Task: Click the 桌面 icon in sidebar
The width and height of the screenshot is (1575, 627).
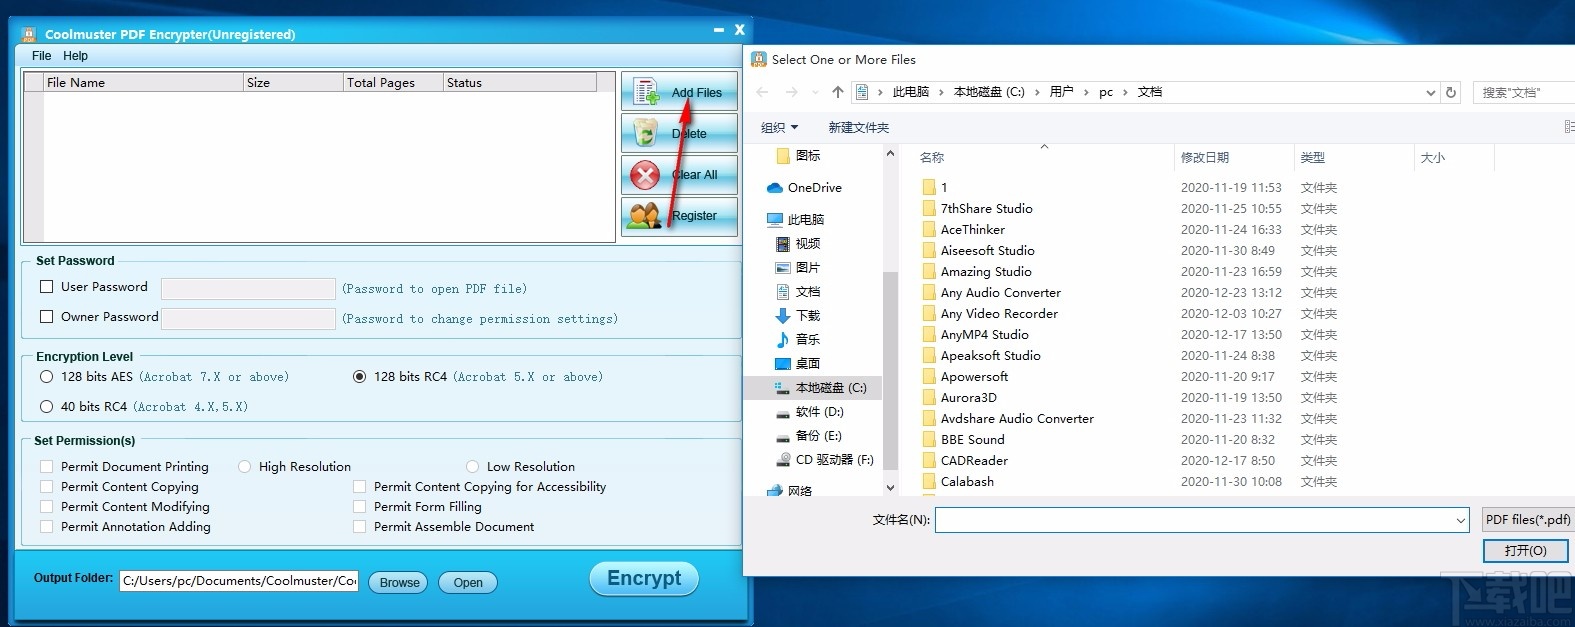Action: (783, 364)
